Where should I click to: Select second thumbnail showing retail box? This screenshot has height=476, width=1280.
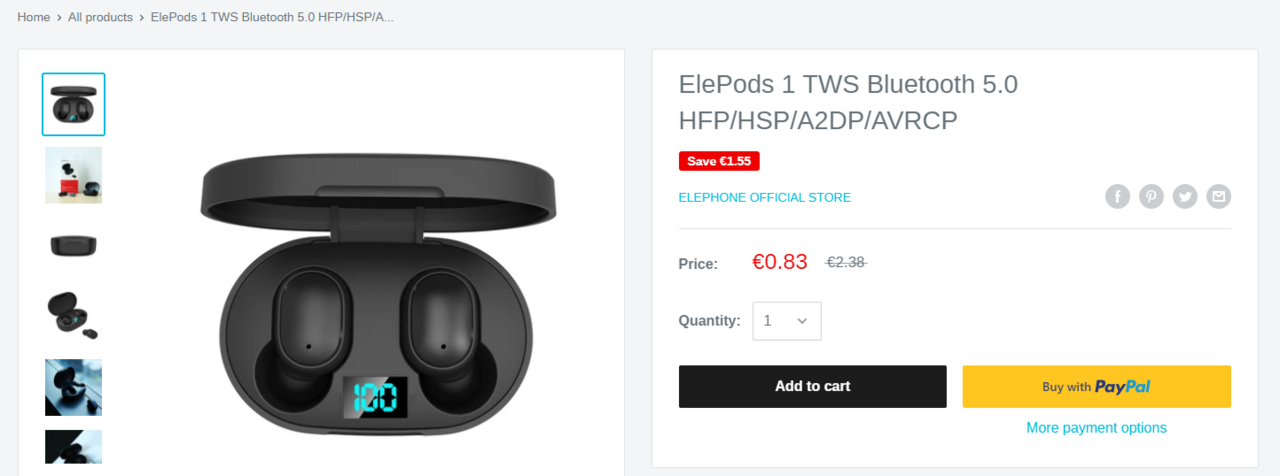point(73,175)
